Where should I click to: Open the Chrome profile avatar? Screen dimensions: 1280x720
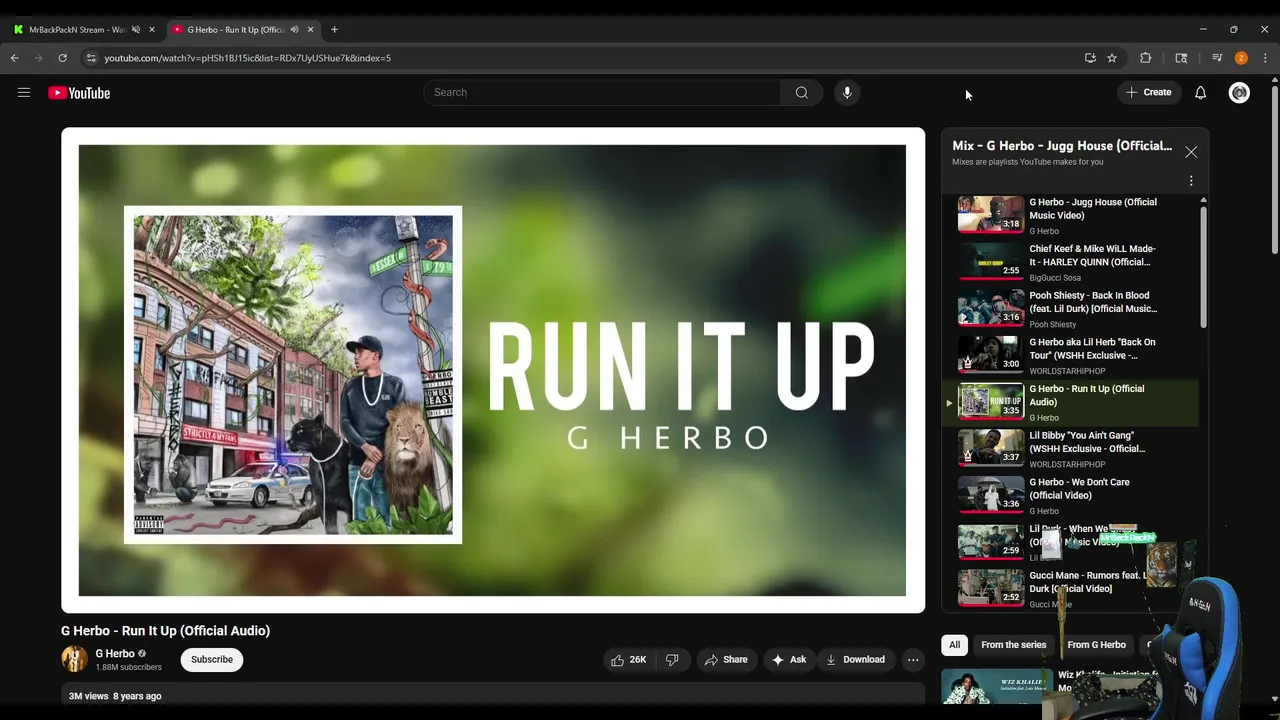point(1241,58)
